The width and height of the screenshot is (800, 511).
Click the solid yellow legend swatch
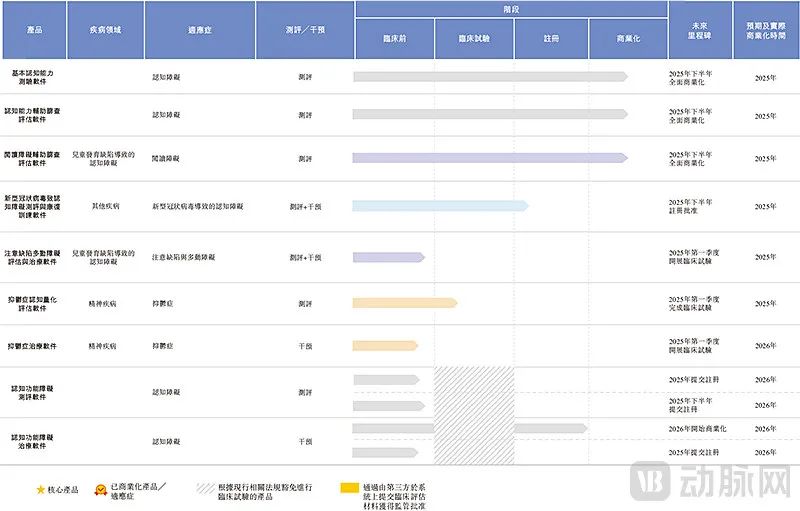[x=349, y=489]
